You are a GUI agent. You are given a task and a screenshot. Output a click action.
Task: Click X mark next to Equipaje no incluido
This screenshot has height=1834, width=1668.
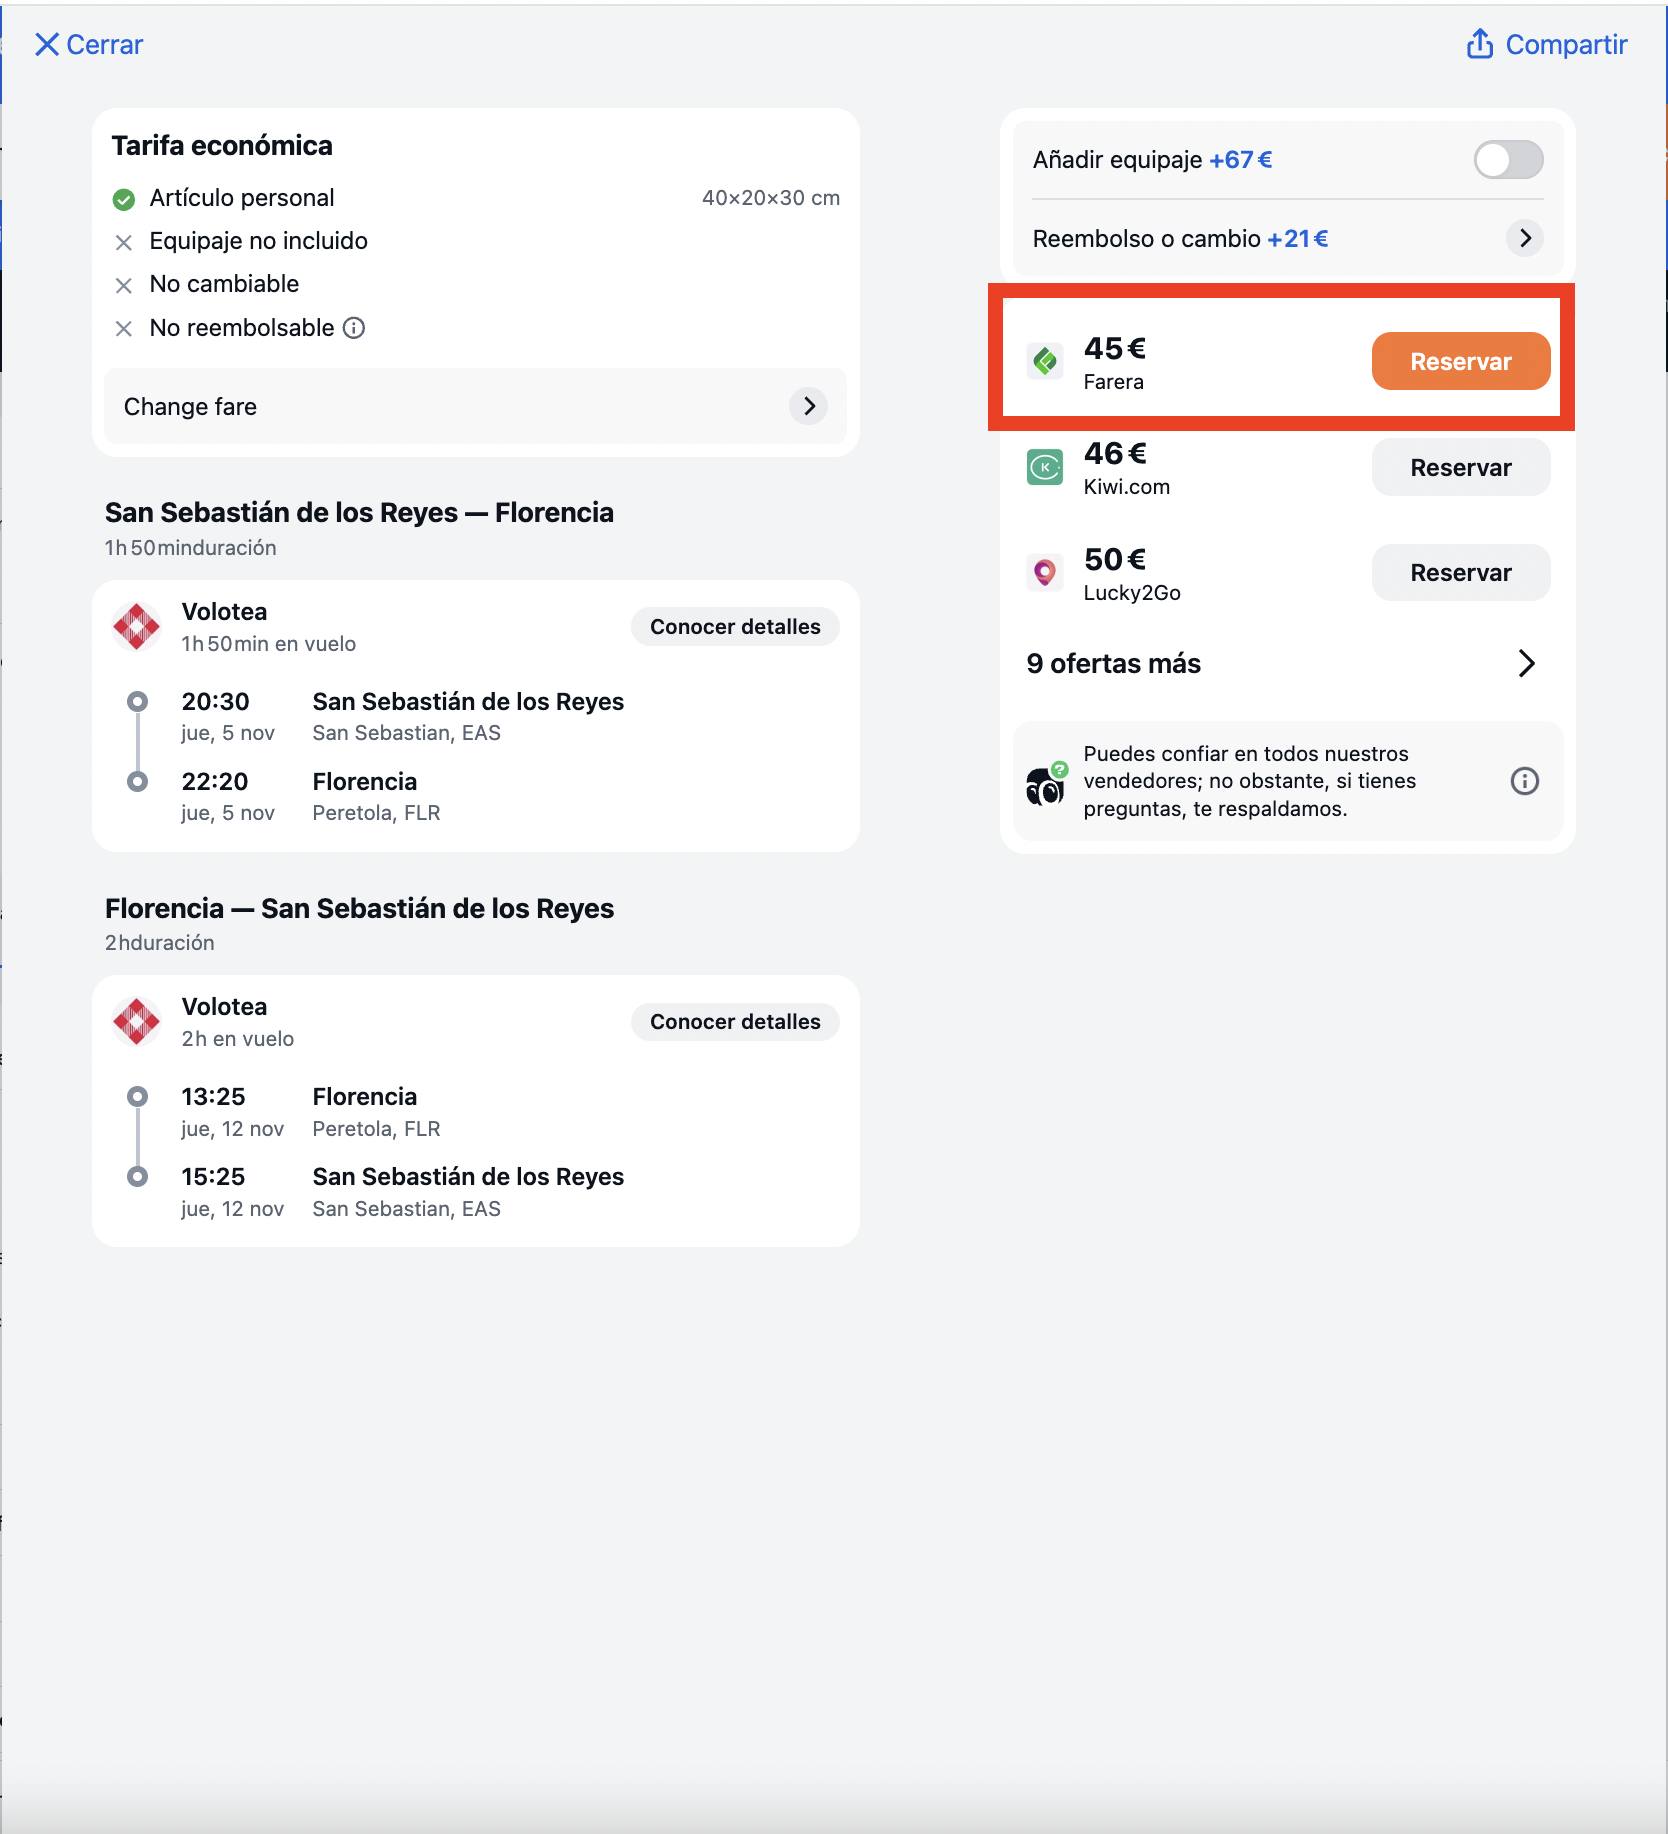point(124,243)
